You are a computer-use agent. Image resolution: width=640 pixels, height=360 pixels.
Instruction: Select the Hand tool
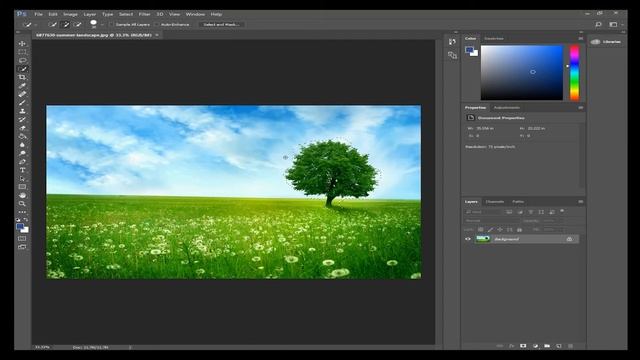22,196
